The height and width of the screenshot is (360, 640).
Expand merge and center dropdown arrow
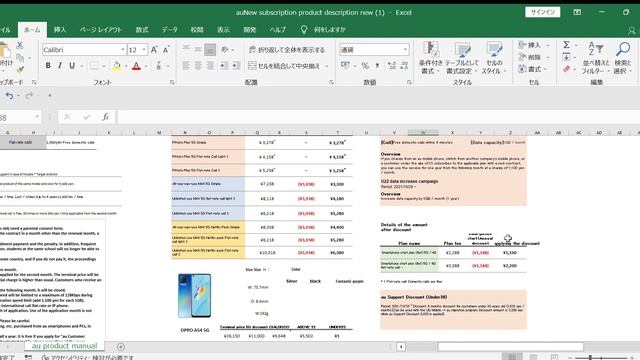(326, 66)
